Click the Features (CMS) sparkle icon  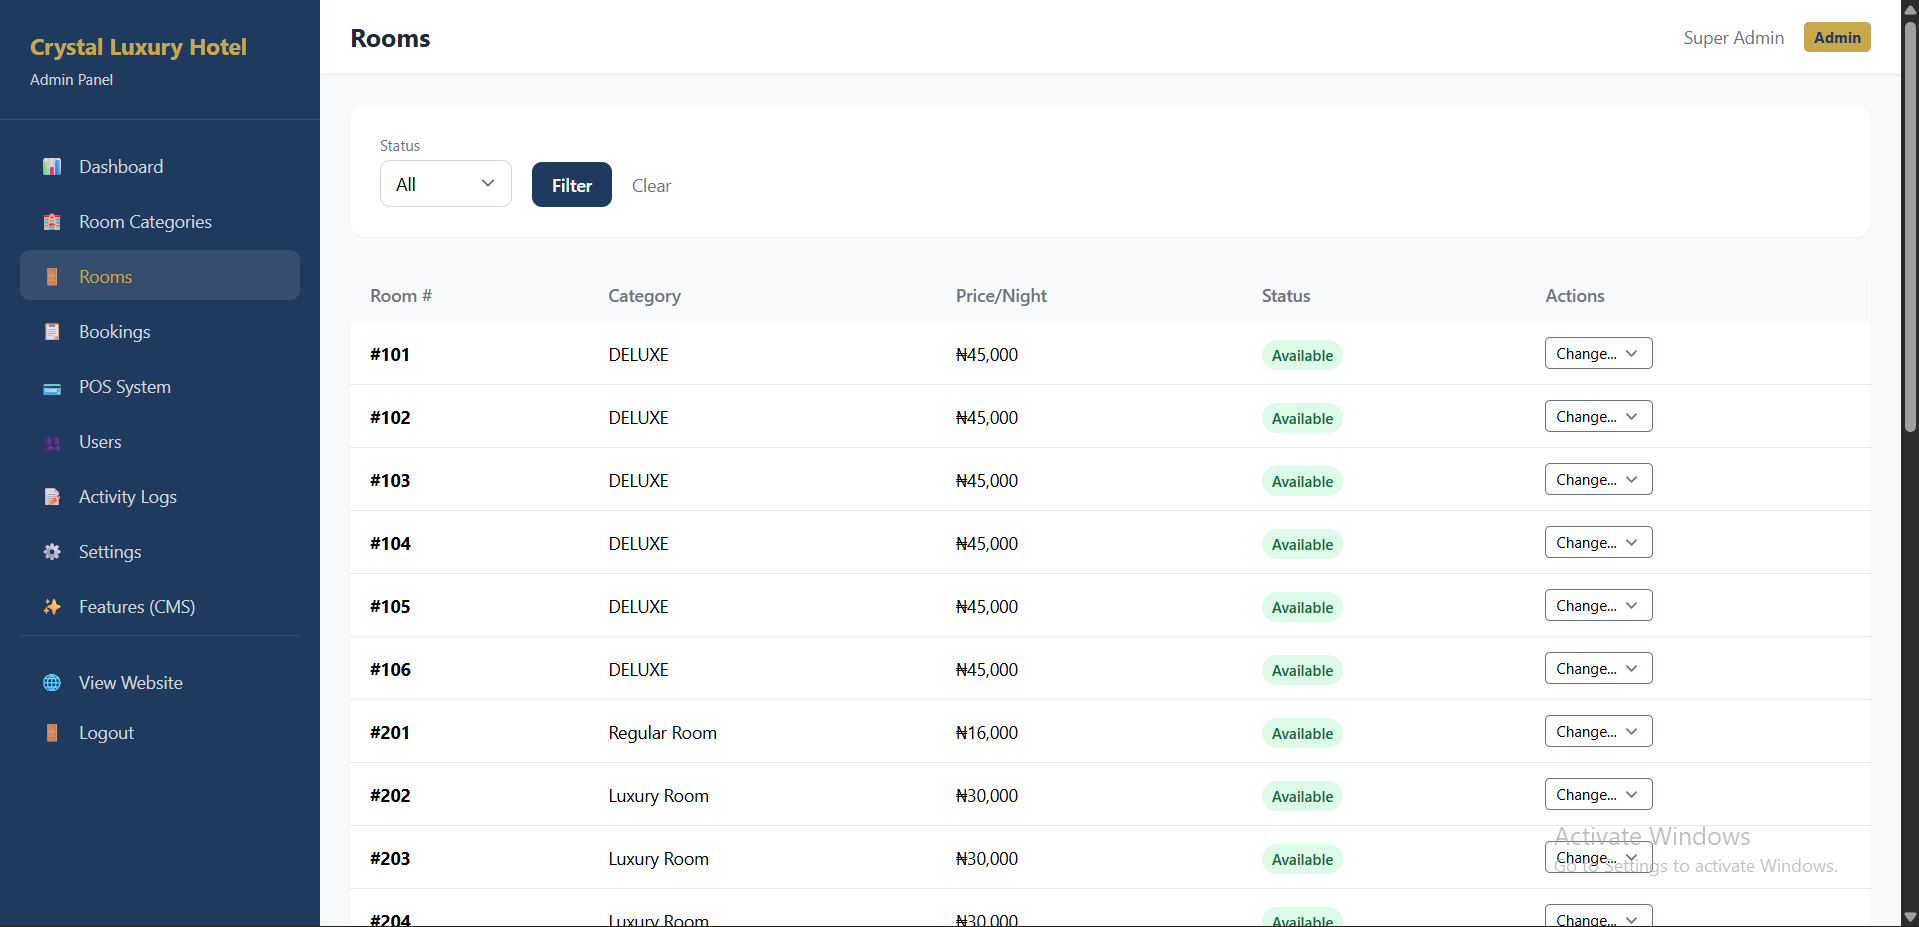[x=51, y=606]
